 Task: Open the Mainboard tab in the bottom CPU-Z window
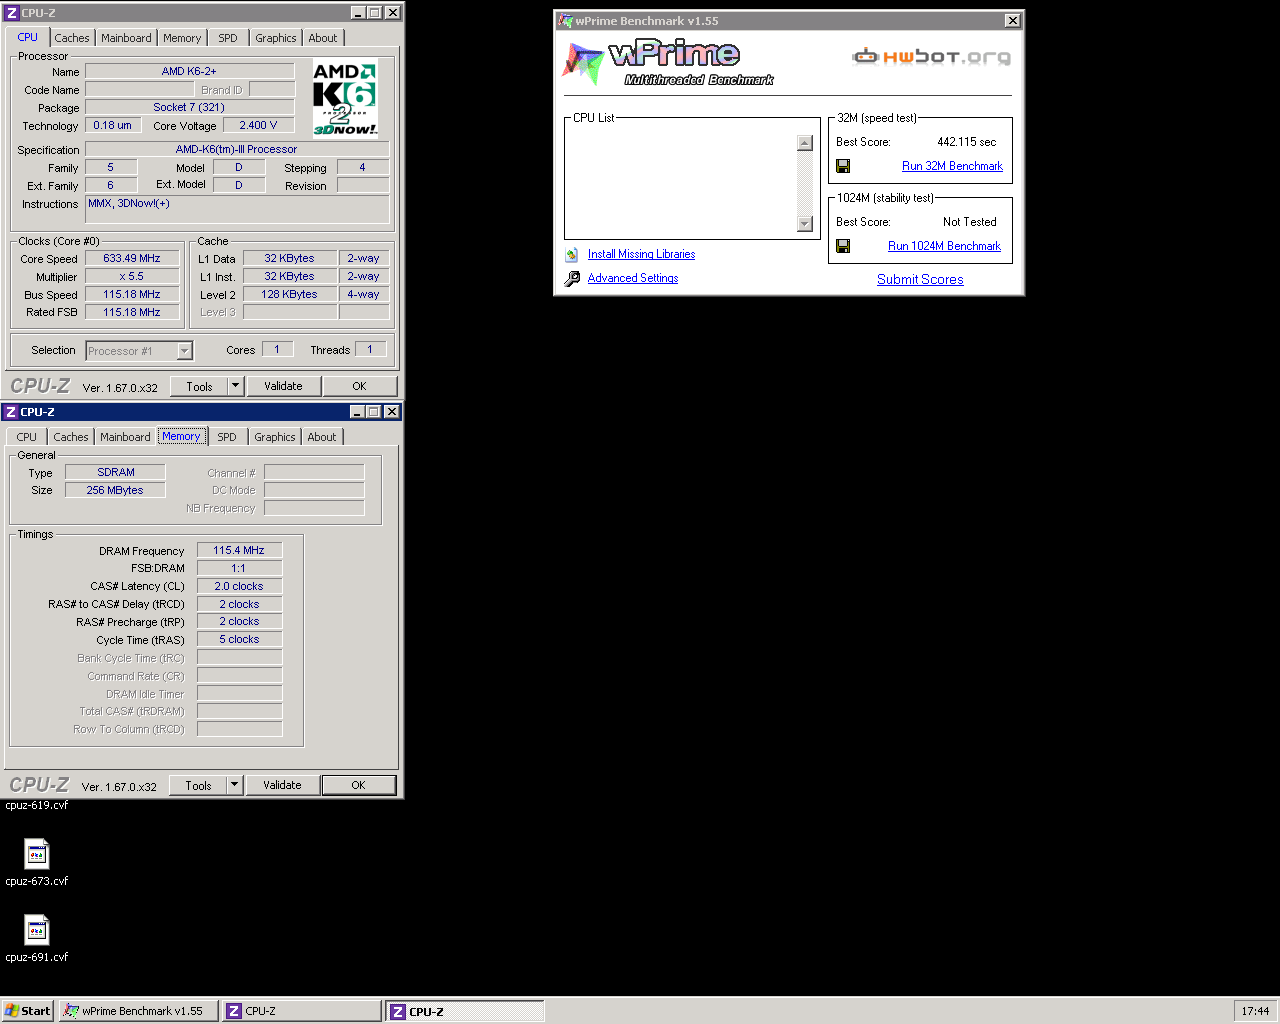click(x=125, y=437)
